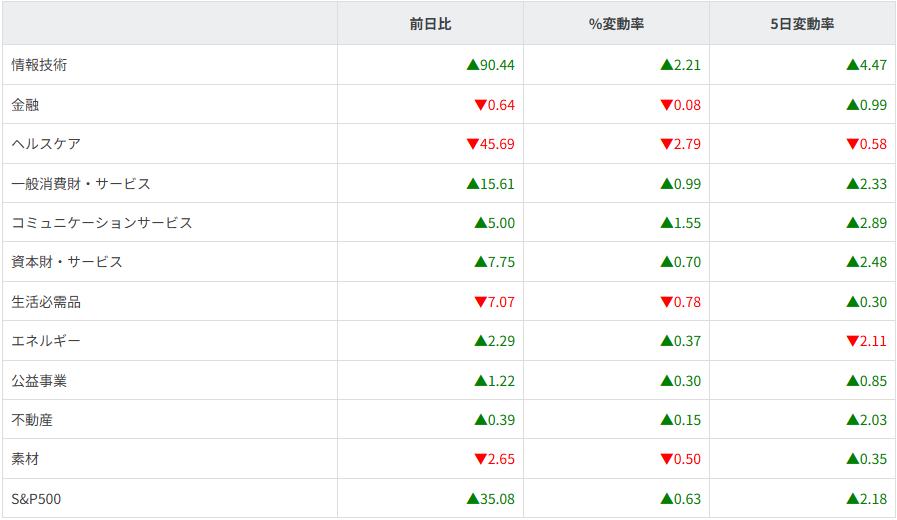Sort by the %変動率 column header
This screenshot has height=520, width=897.
616,23
